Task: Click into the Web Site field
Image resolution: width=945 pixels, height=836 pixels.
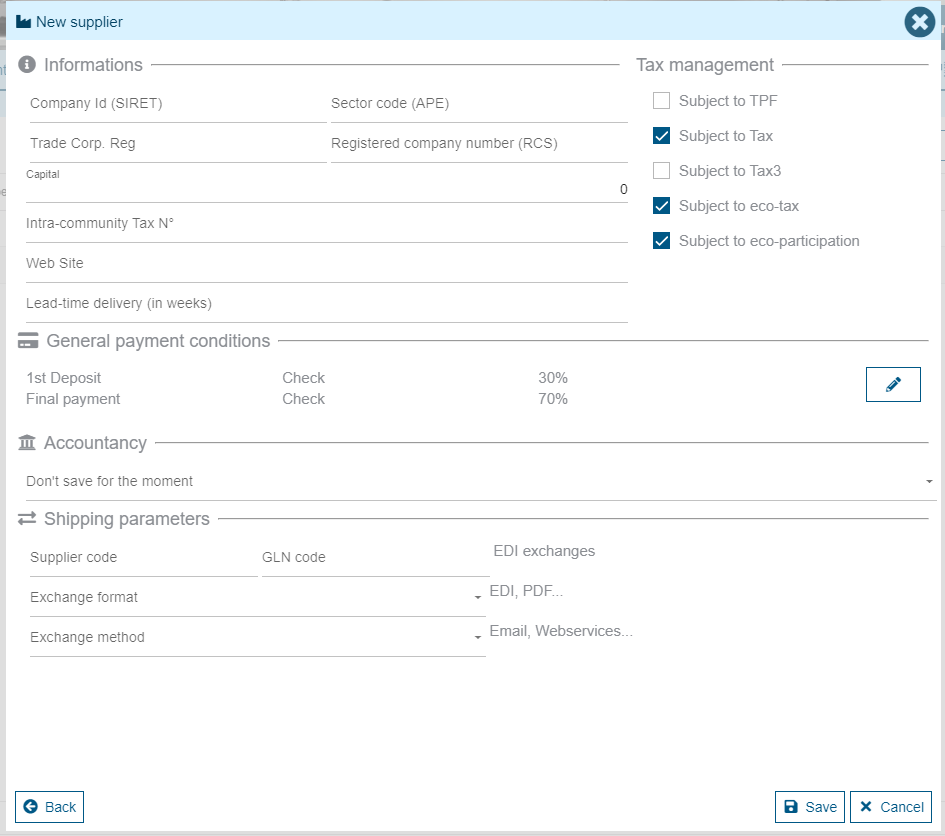Action: pos(326,264)
